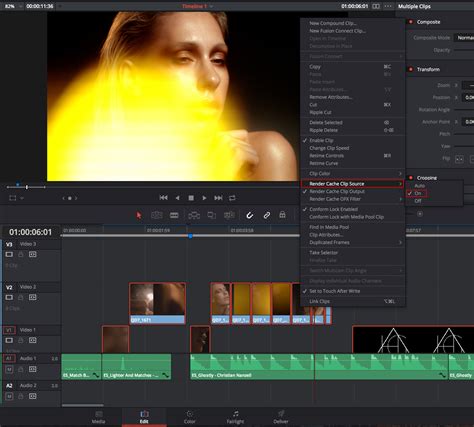Toggle Audio 1 auto track selector icon

point(32,369)
